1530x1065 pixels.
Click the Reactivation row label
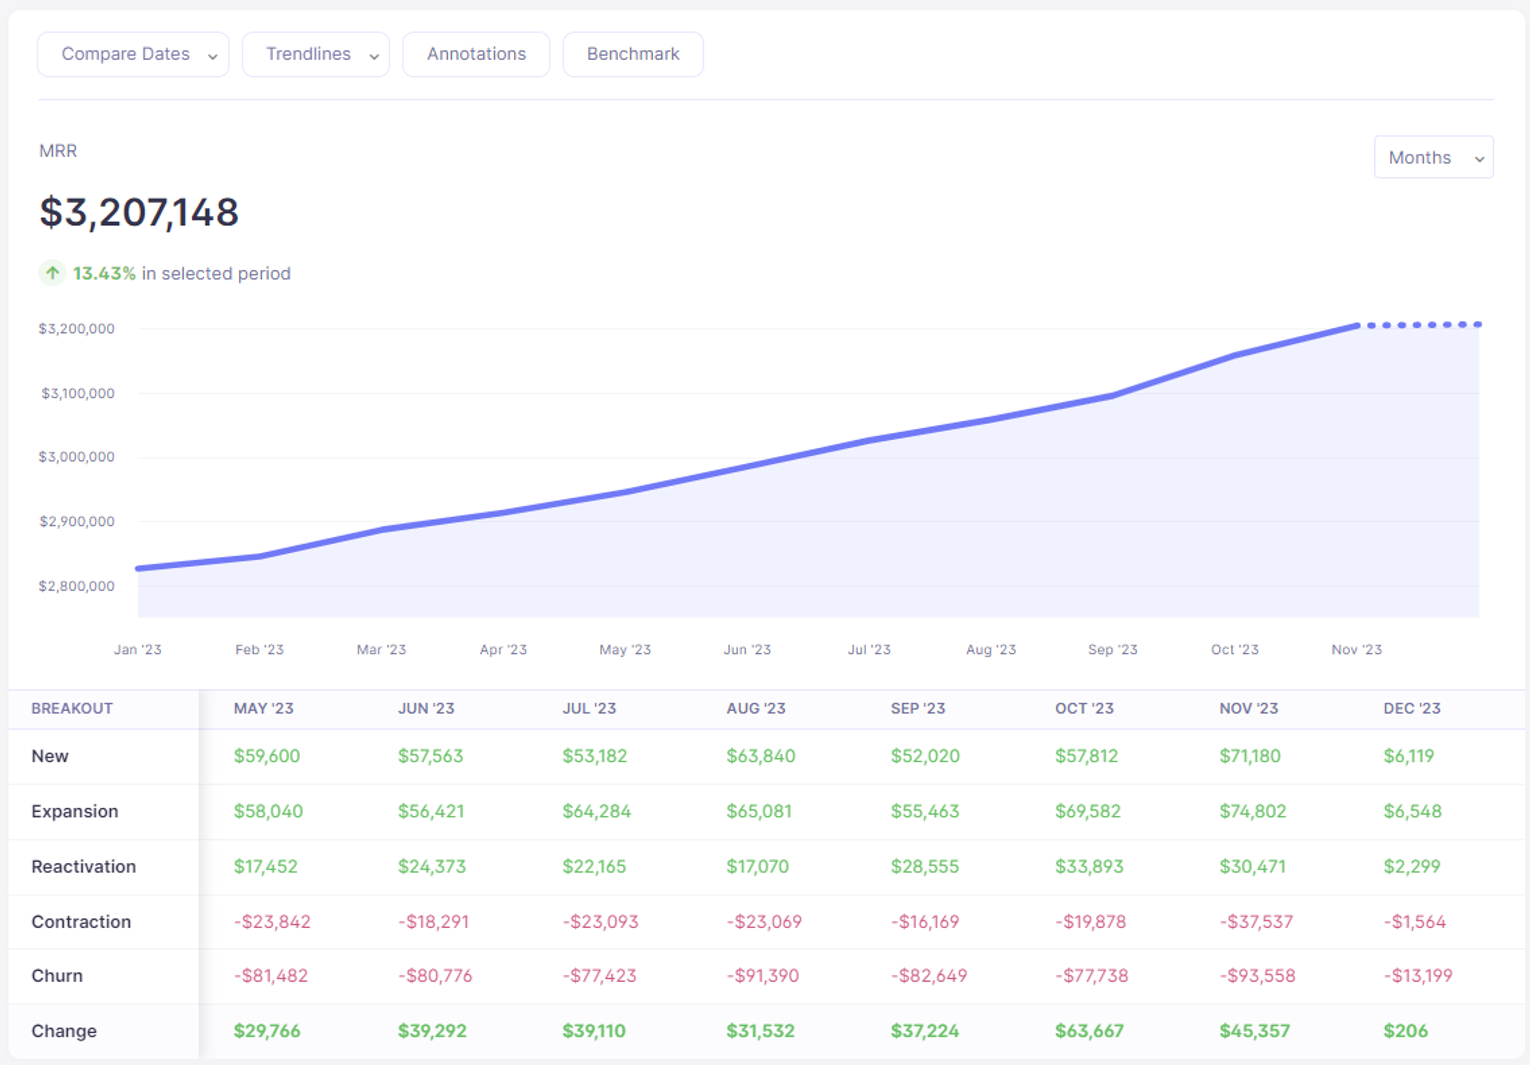84,866
